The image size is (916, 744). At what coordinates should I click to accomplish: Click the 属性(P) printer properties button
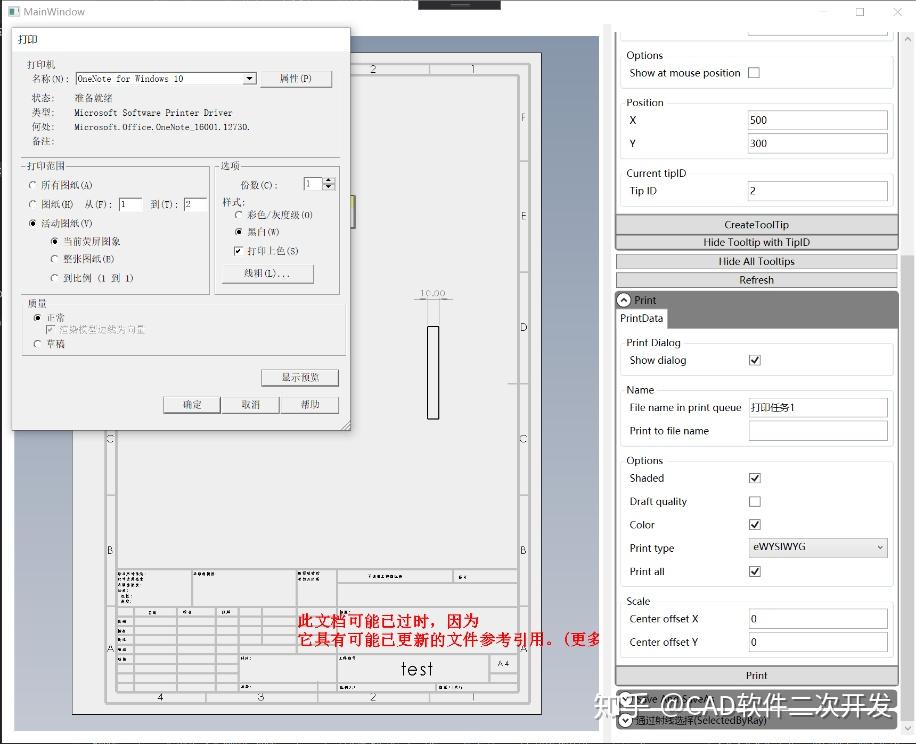(x=297, y=78)
